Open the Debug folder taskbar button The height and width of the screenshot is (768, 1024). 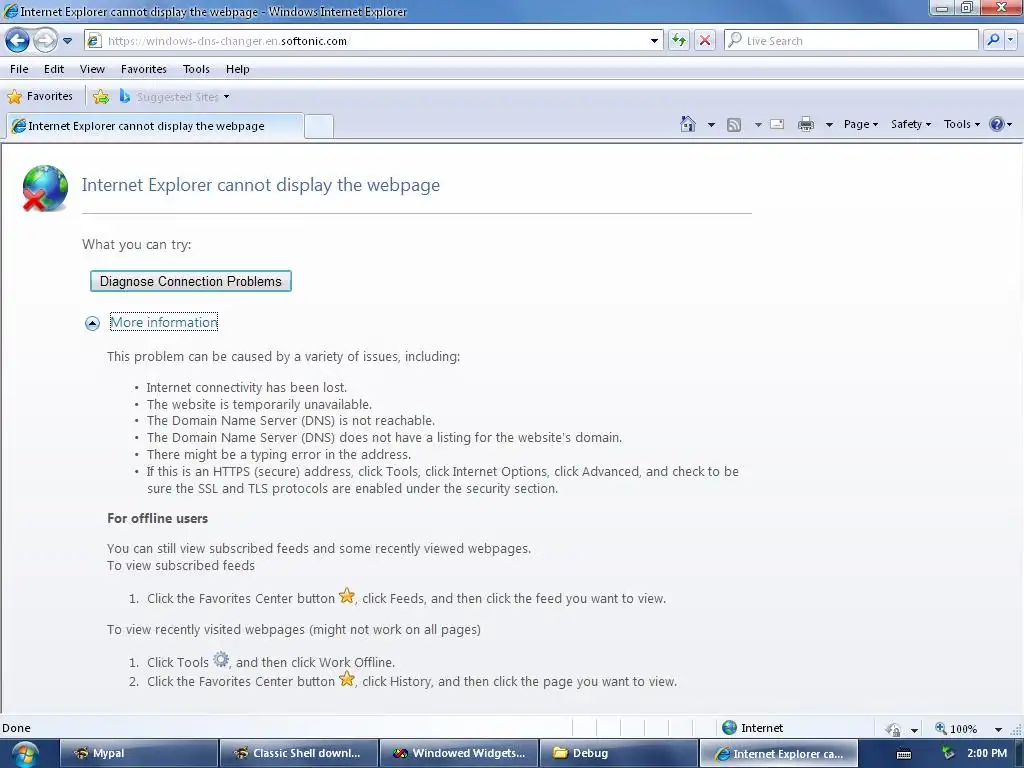(x=619, y=753)
